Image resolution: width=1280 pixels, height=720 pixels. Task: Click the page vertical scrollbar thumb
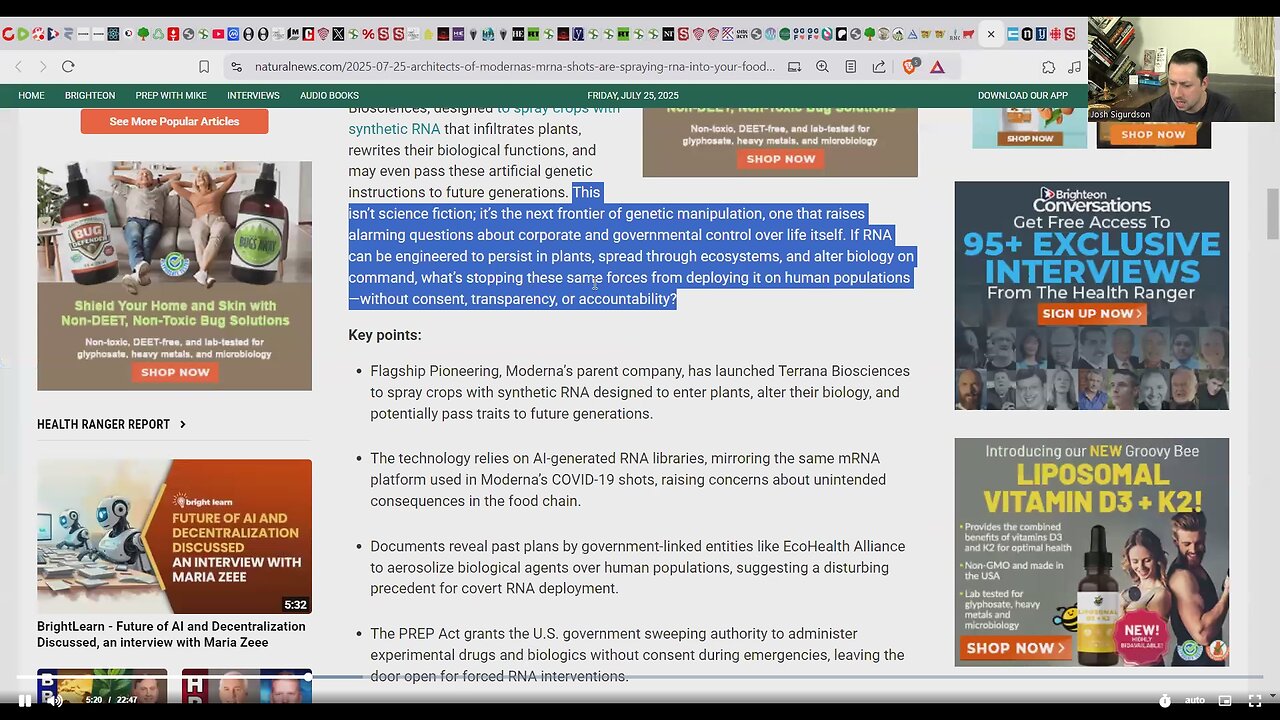[1273, 212]
